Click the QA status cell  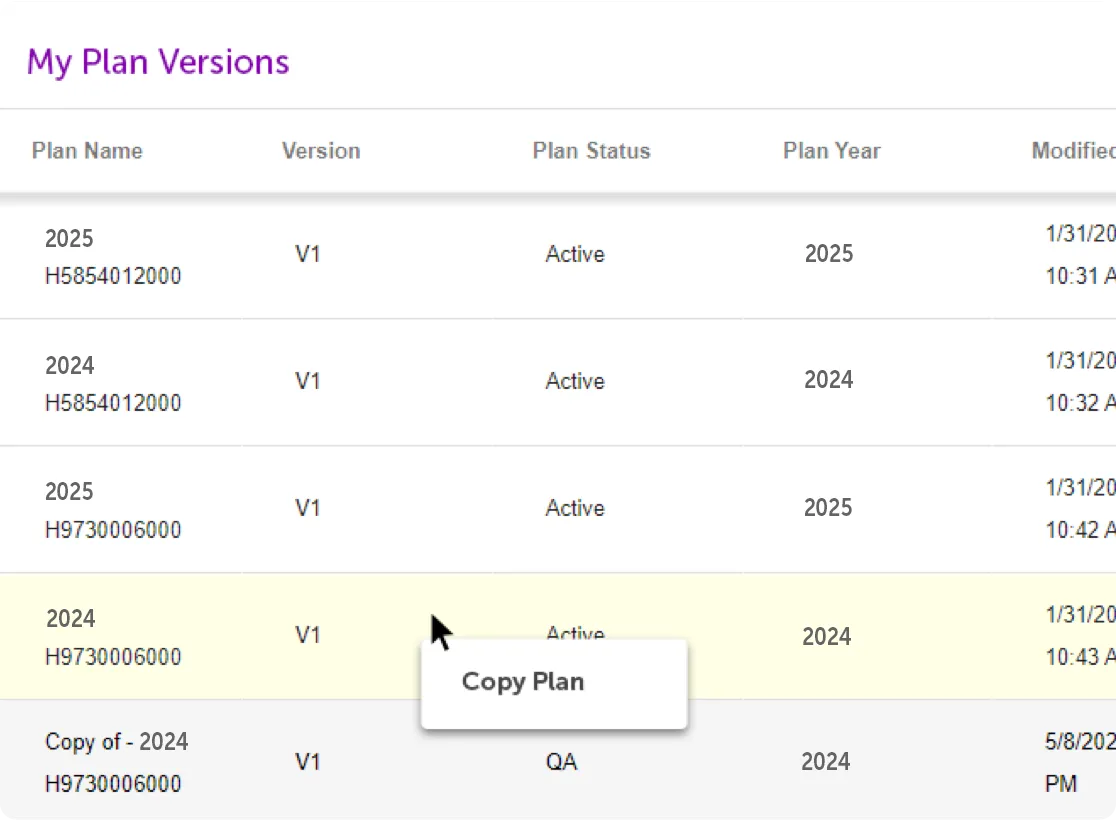pyautogui.click(x=561, y=762)
